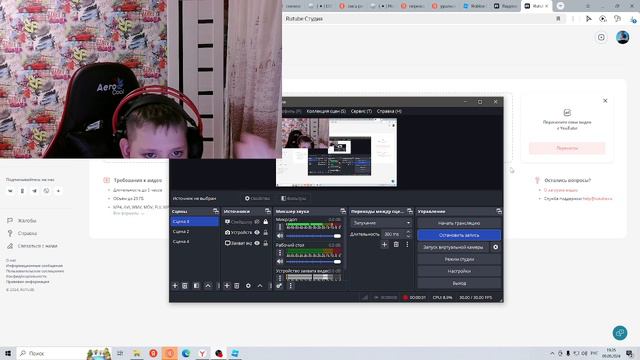Click the bookmark icon in browser address bar
The image size is (640, 360).
[x=558, y=19]
